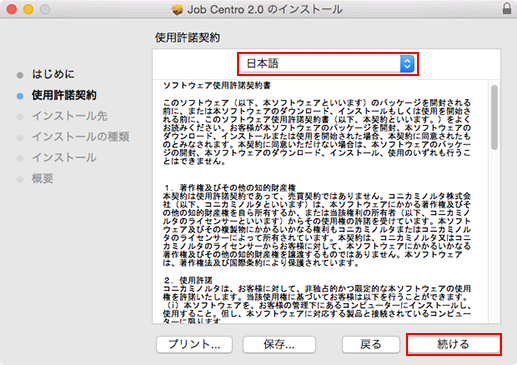Select the 使用許諾契約 step in sidebar
517x365 pixels.
pyautogui.click(x=64, y=95)
